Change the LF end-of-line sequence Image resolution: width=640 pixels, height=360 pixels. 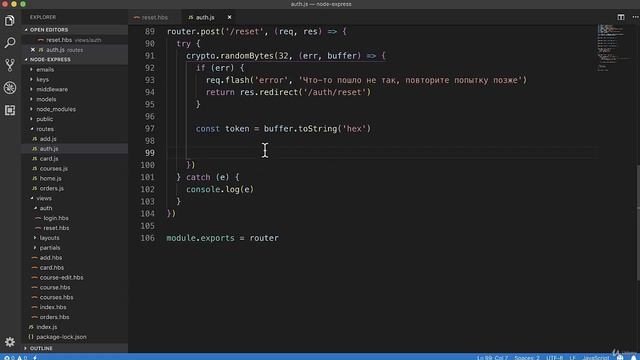pos(572,358)
